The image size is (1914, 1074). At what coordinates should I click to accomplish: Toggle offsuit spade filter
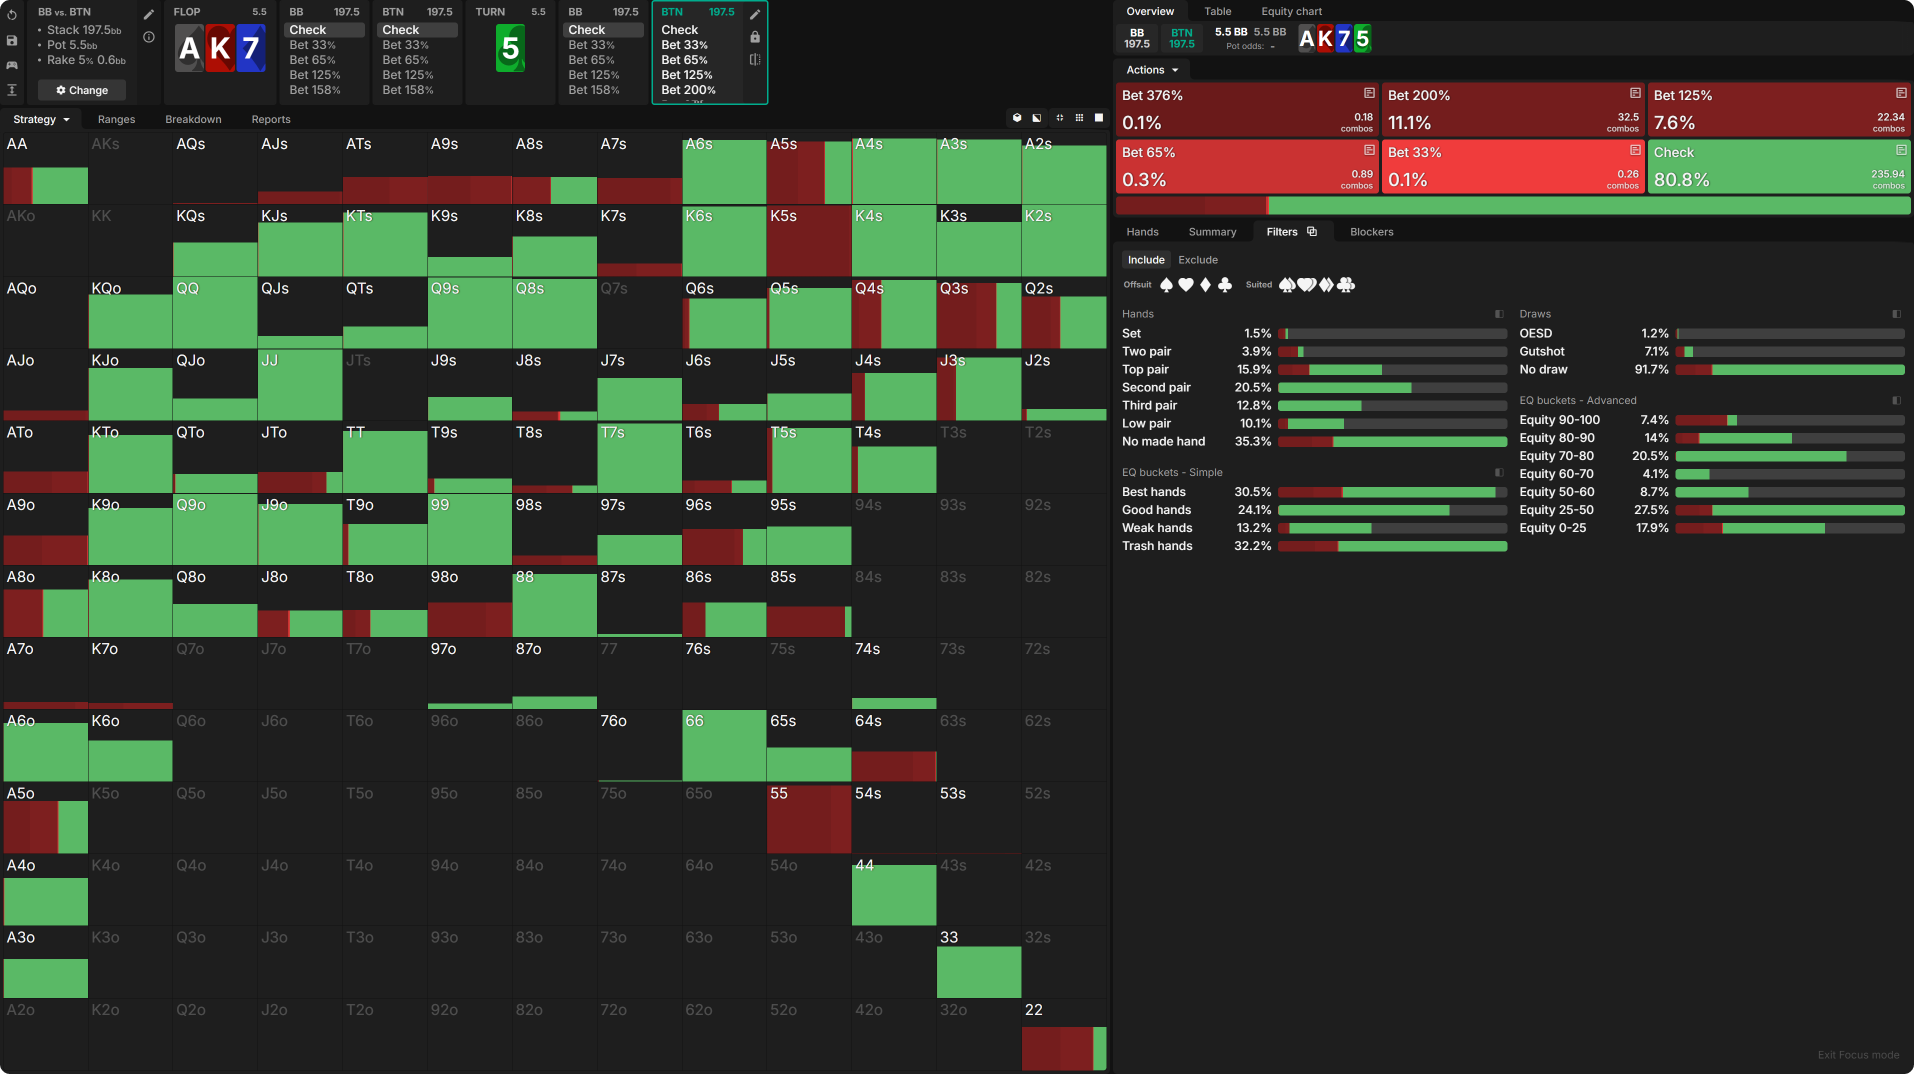click(x=1166, y=285)
